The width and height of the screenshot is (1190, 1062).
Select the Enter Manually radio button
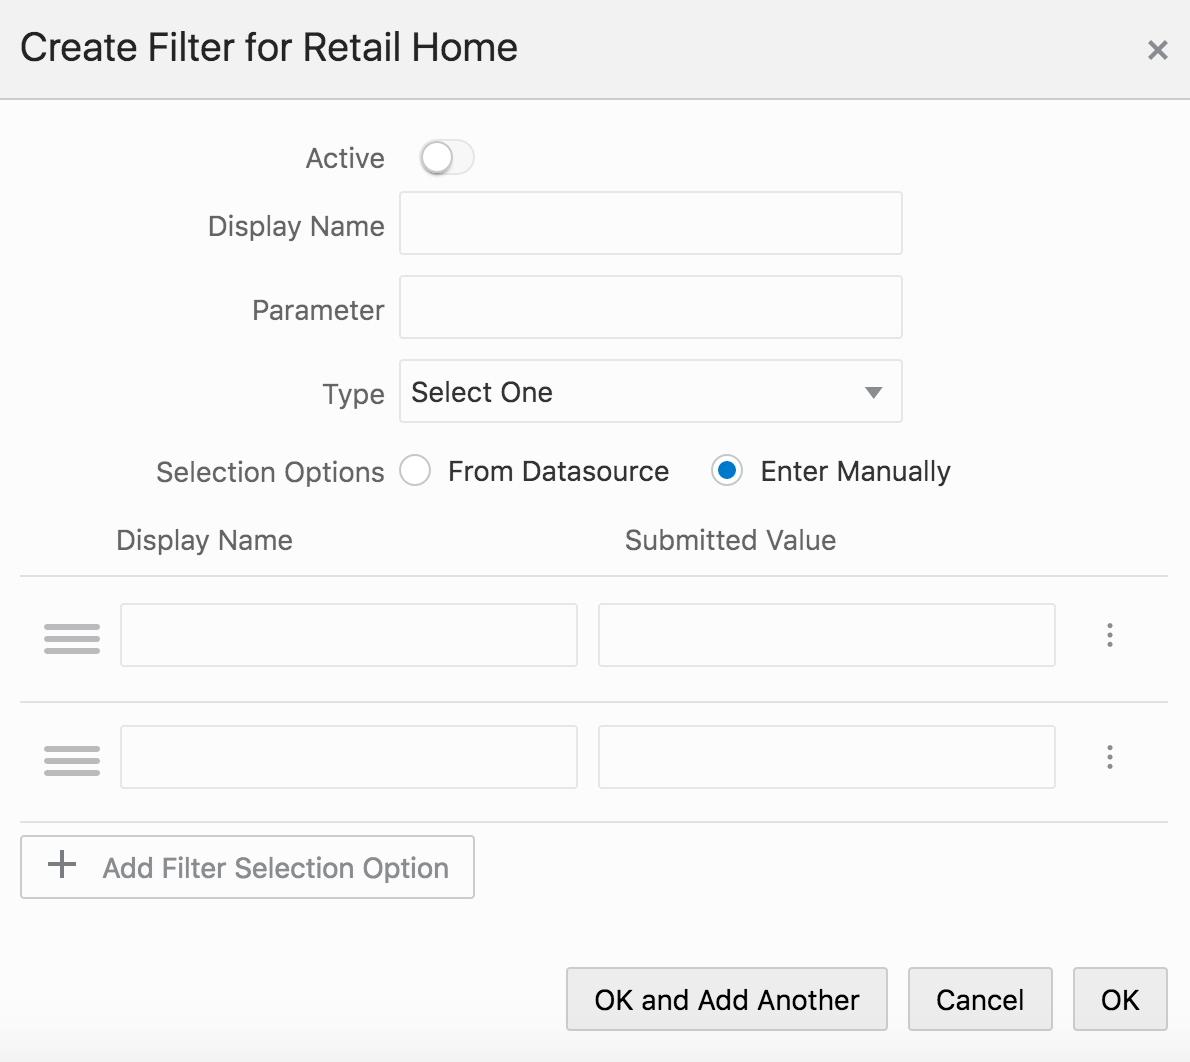pyautogui.click(x=727, y=470)
